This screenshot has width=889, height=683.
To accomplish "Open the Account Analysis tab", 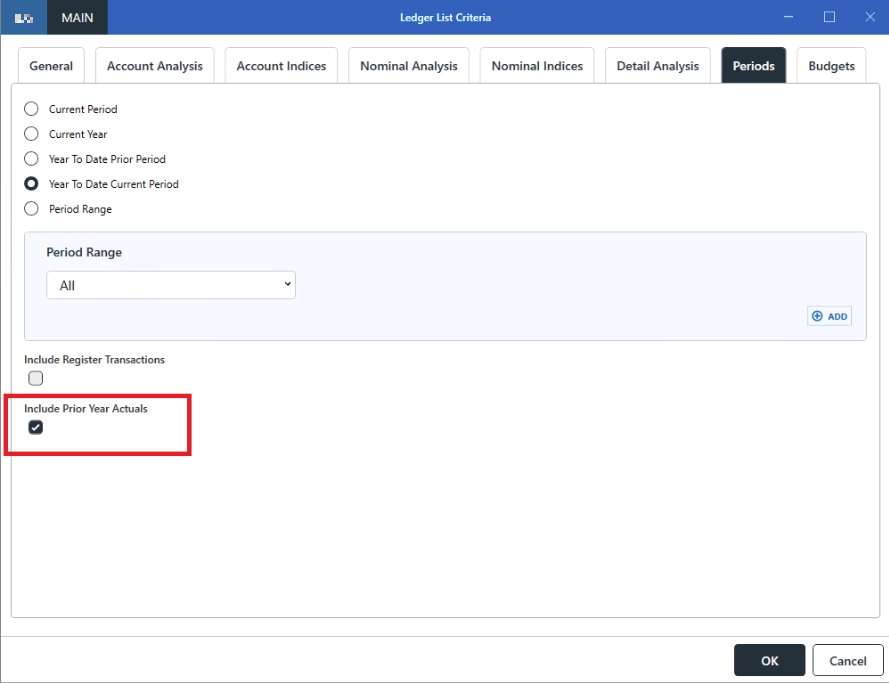I will (x=155, y=66).
